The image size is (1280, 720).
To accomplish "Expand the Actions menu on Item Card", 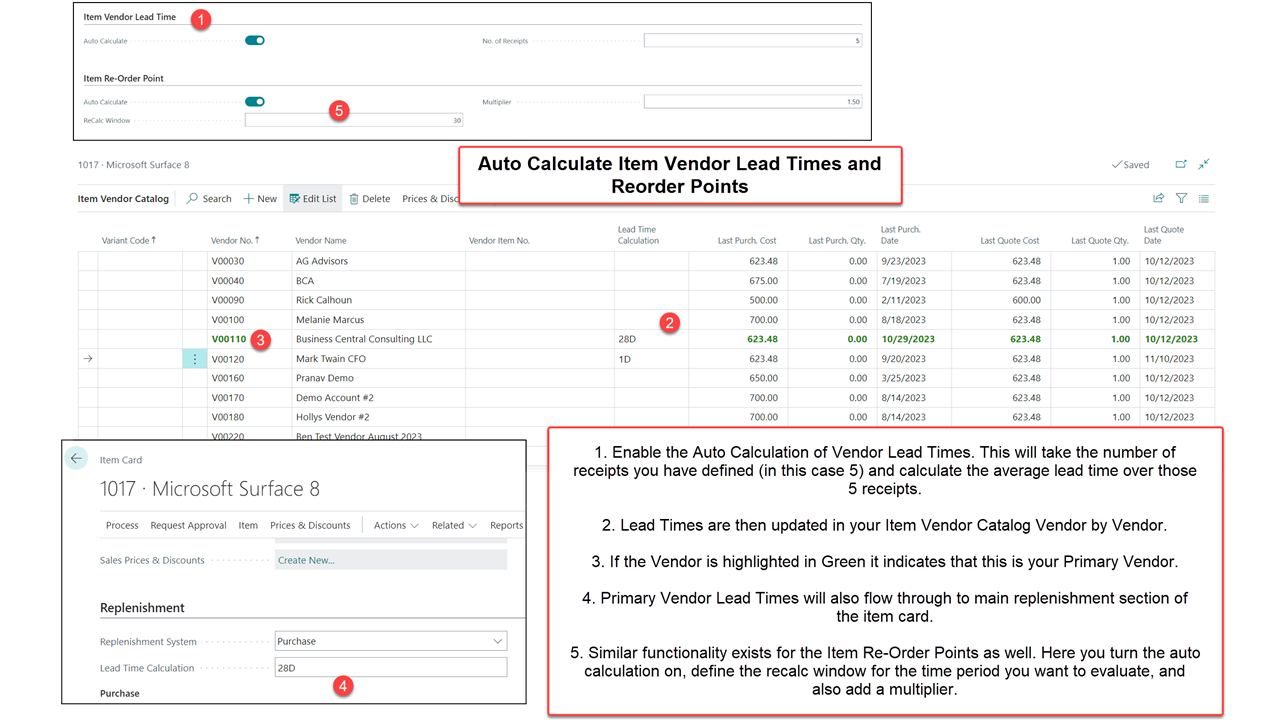I will pyautogui.click(x=396, y=525).
